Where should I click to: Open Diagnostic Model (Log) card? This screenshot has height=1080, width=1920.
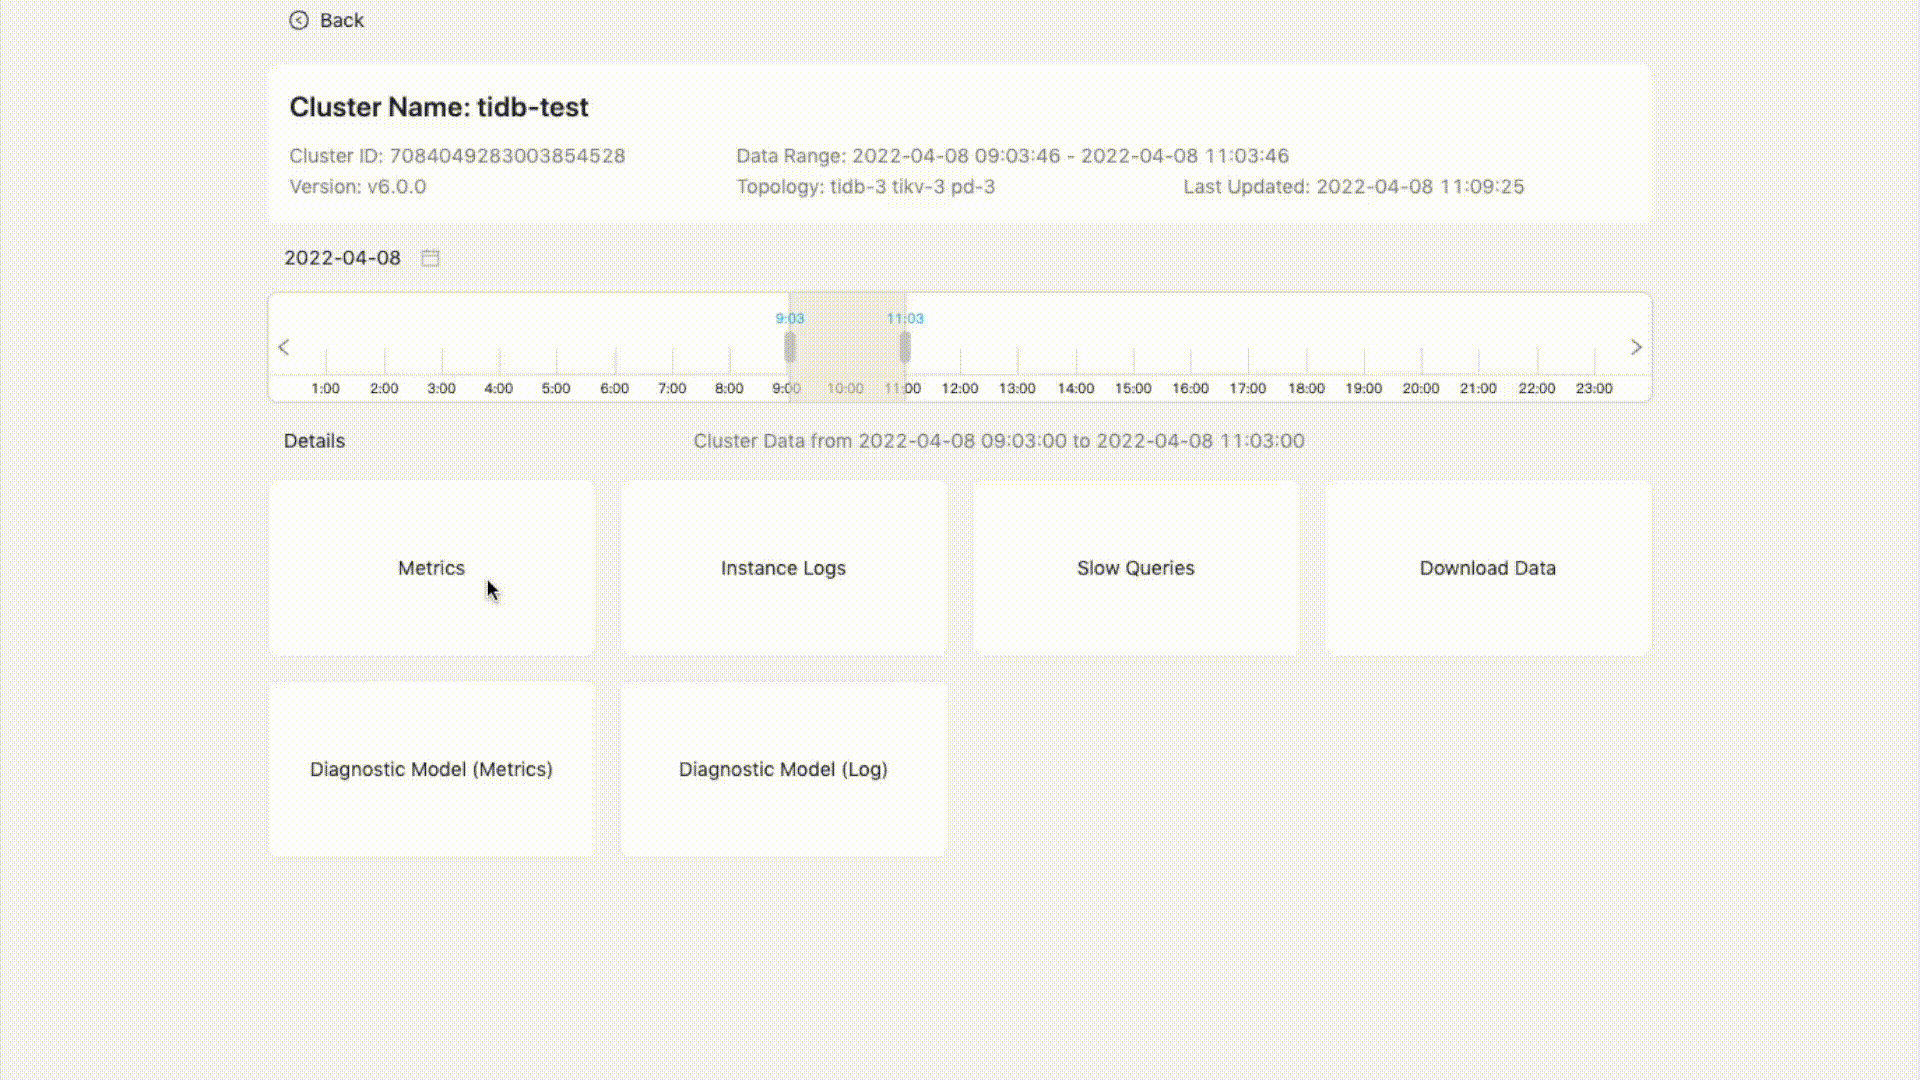coord(783,769)
